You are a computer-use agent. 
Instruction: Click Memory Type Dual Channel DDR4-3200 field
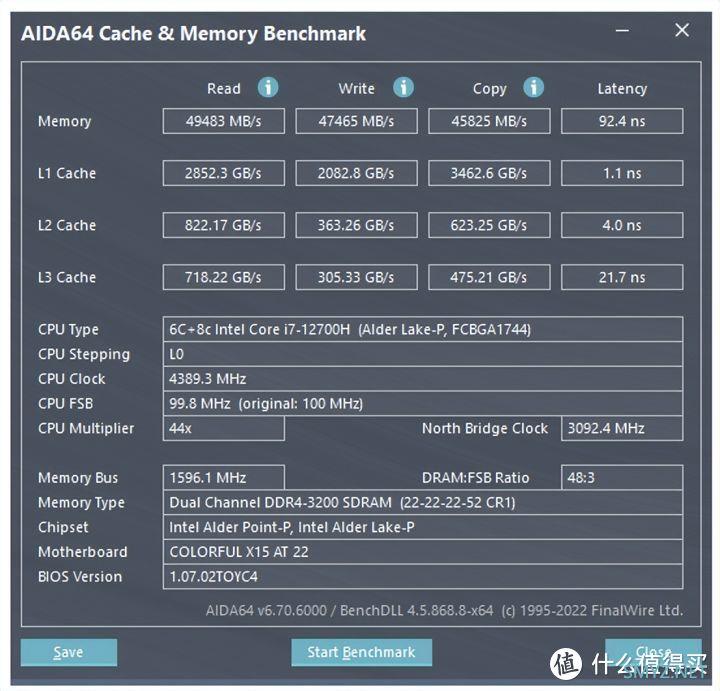423,502
